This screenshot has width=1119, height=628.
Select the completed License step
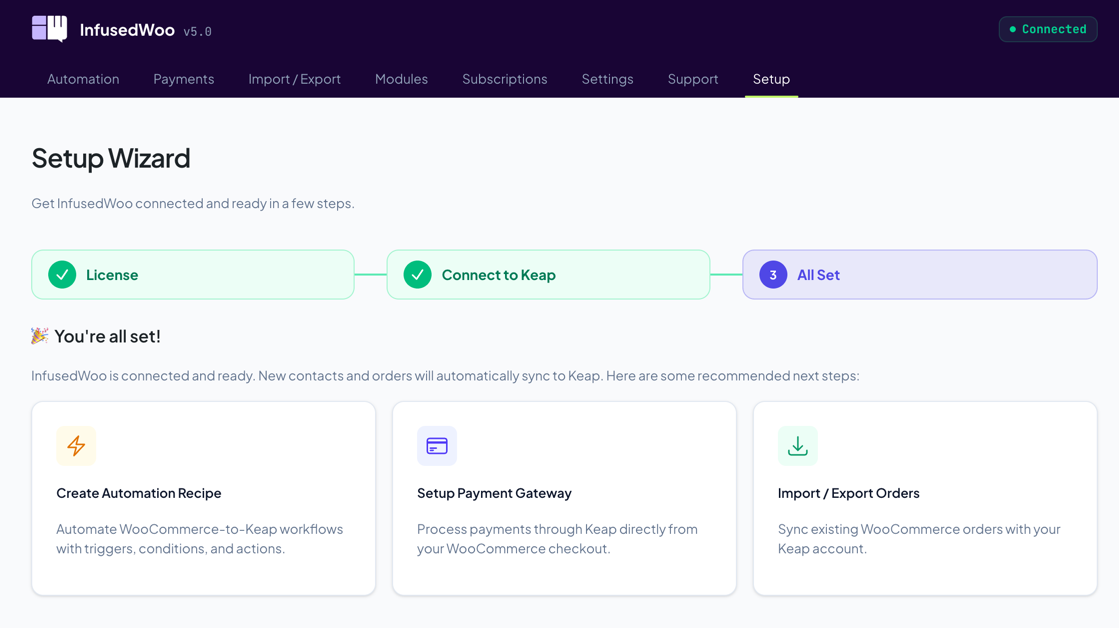192,274
